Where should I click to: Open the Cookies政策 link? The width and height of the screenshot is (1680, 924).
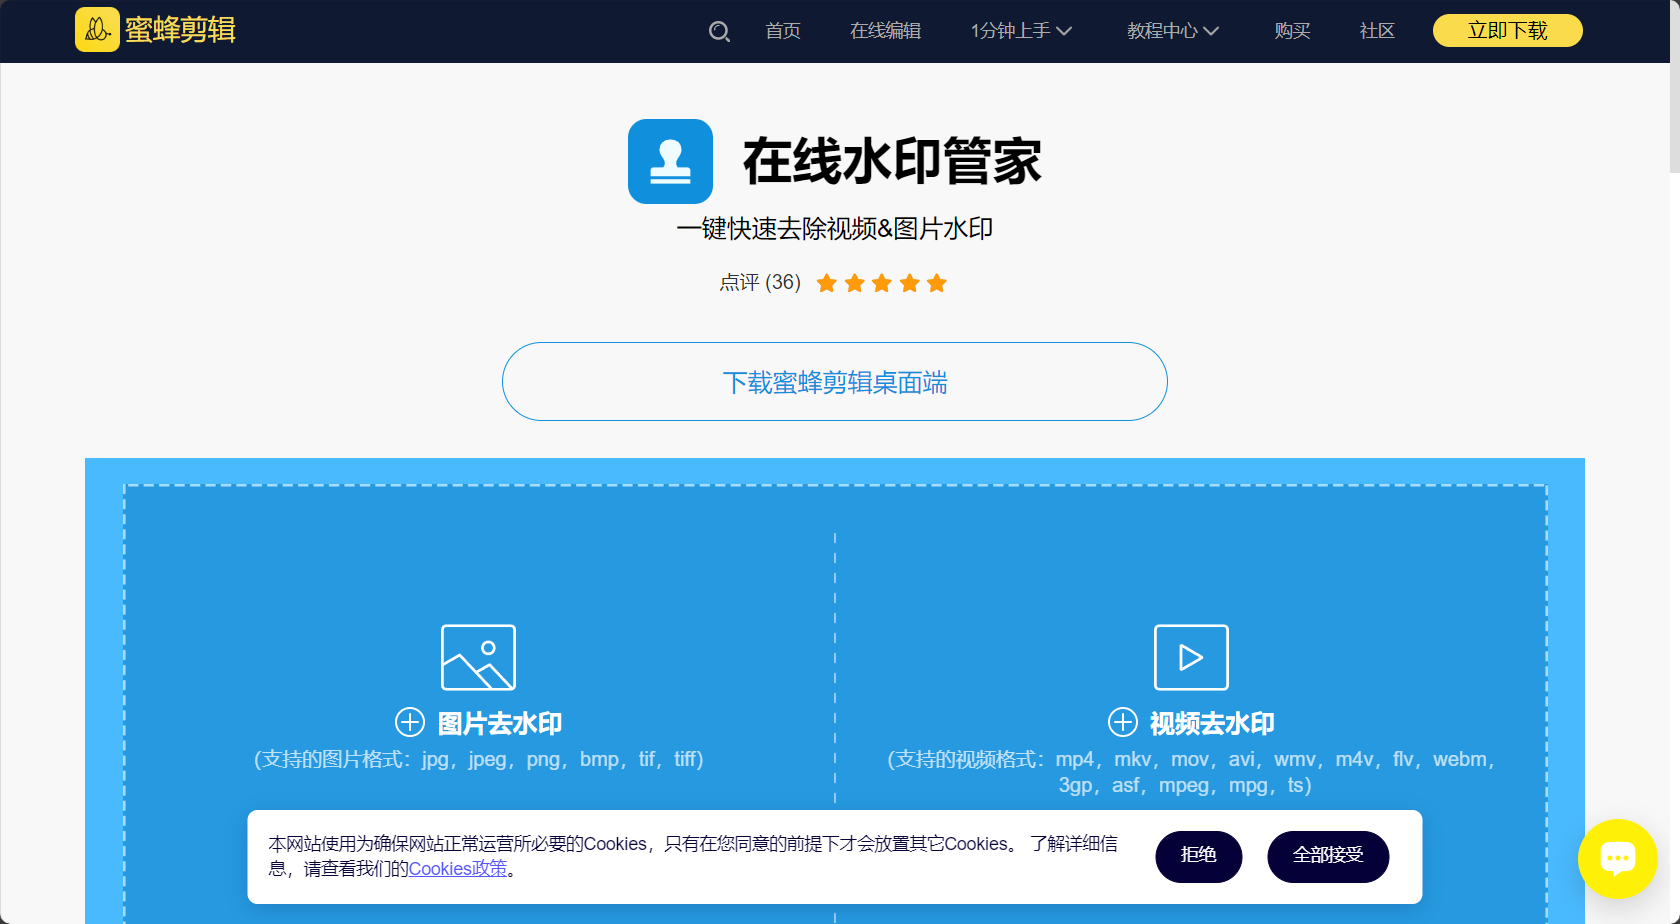point(458,869)
